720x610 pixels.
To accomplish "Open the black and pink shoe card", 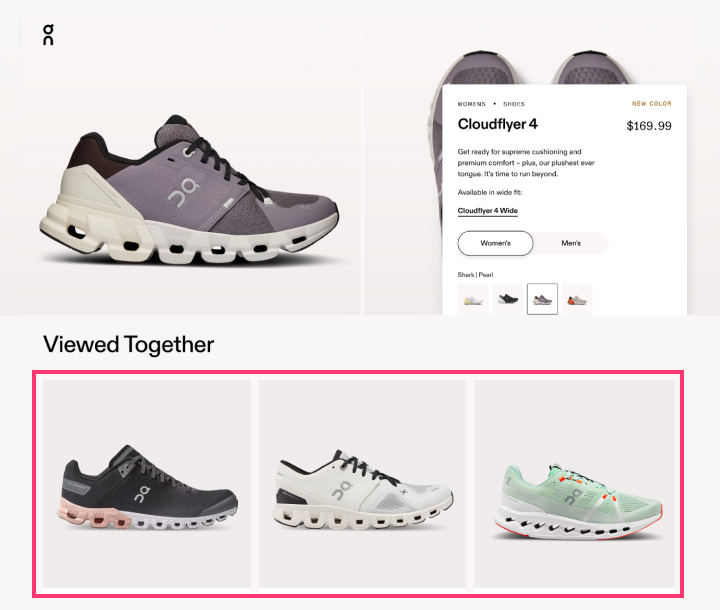I will 147,484.
